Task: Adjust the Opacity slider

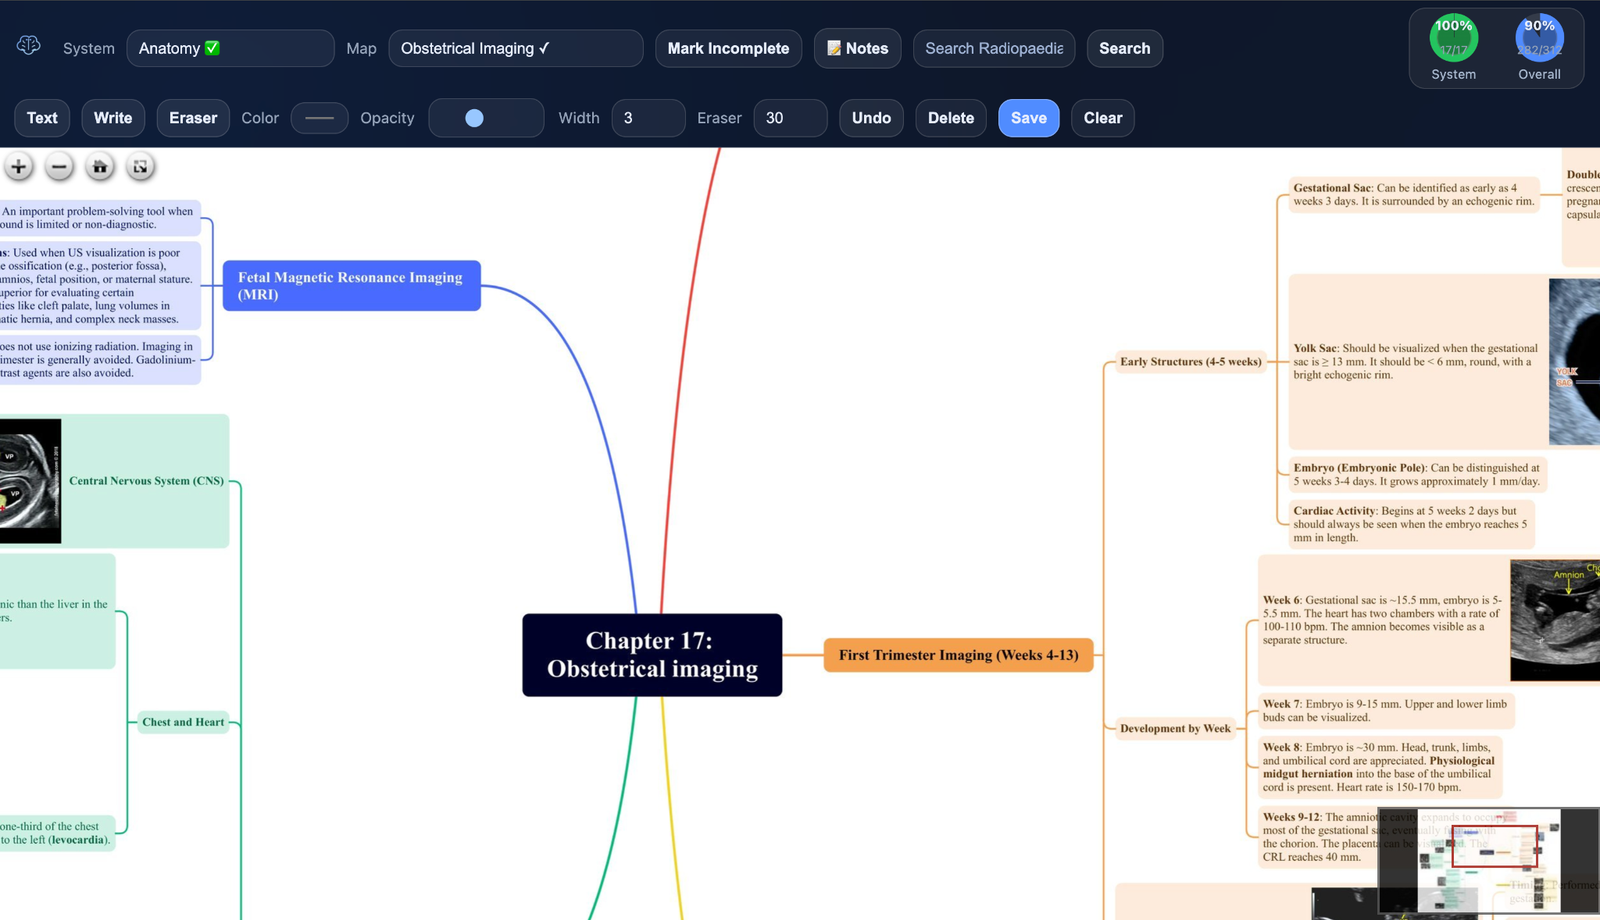Action: [x=486, y=118]
